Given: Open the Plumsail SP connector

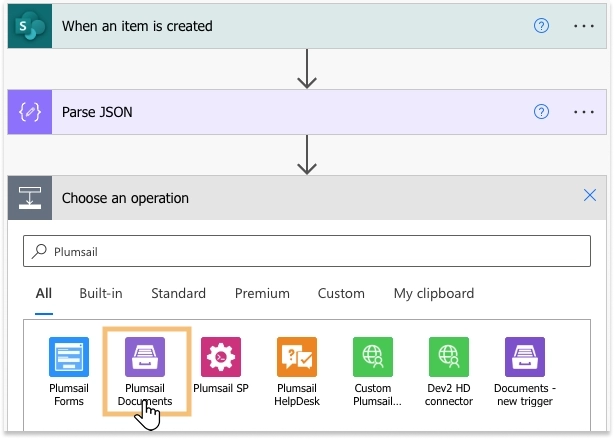Looking at the screenshot, I should [221, 357].
